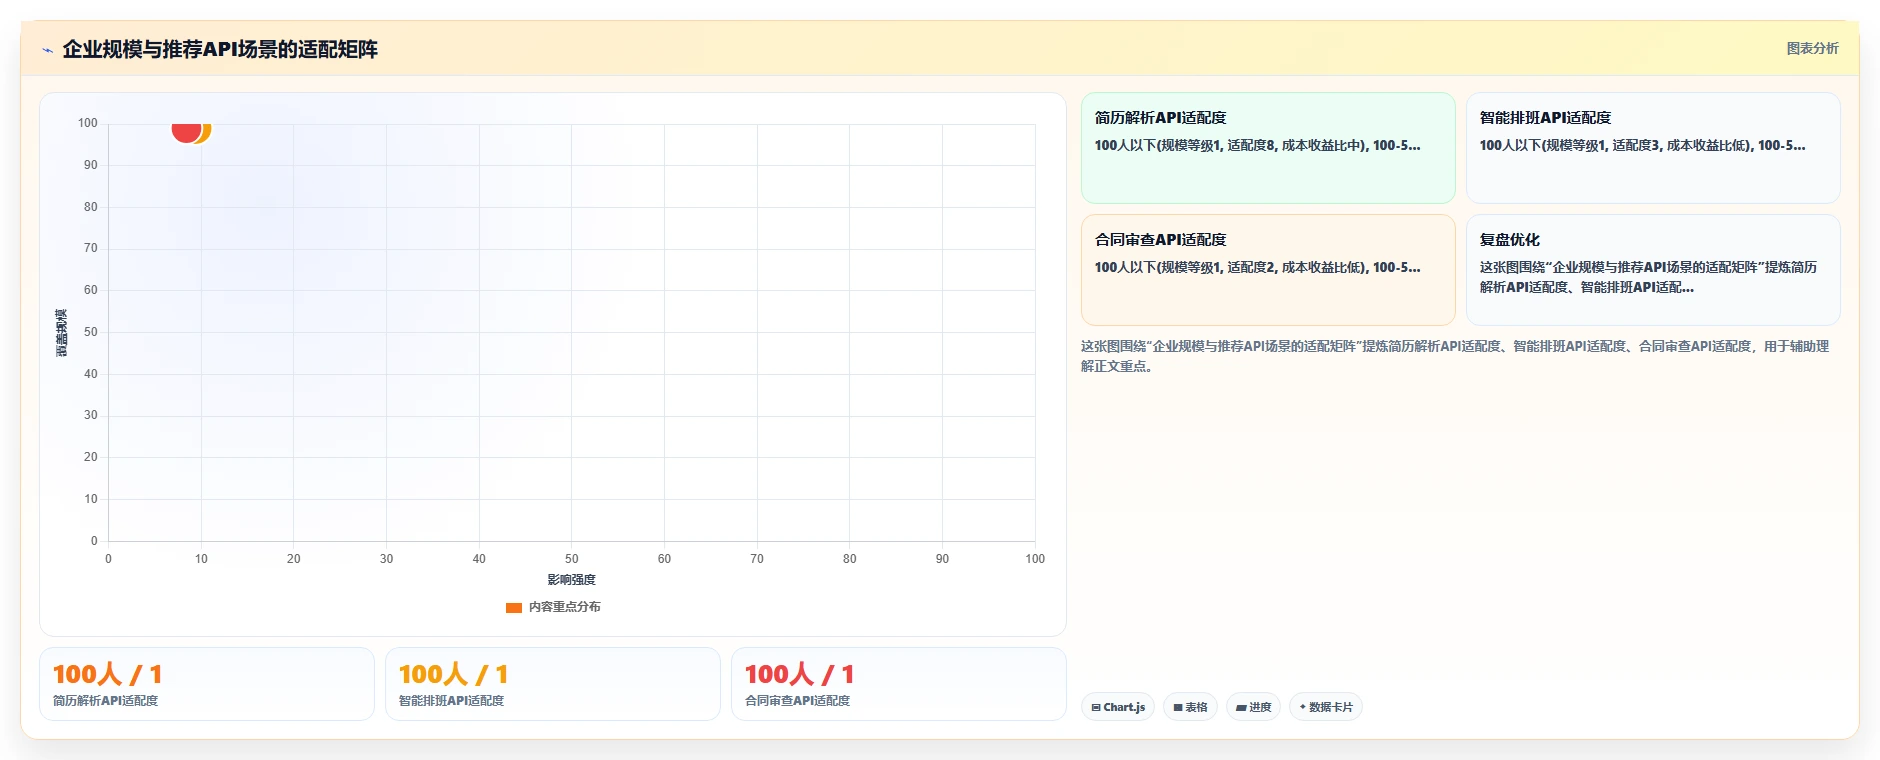Image resolution: width=1880 pixels, height=760 pixels.
Task: Click the 合同审查API适配度 stat tile with red value
Action: [x=899, y=684]
